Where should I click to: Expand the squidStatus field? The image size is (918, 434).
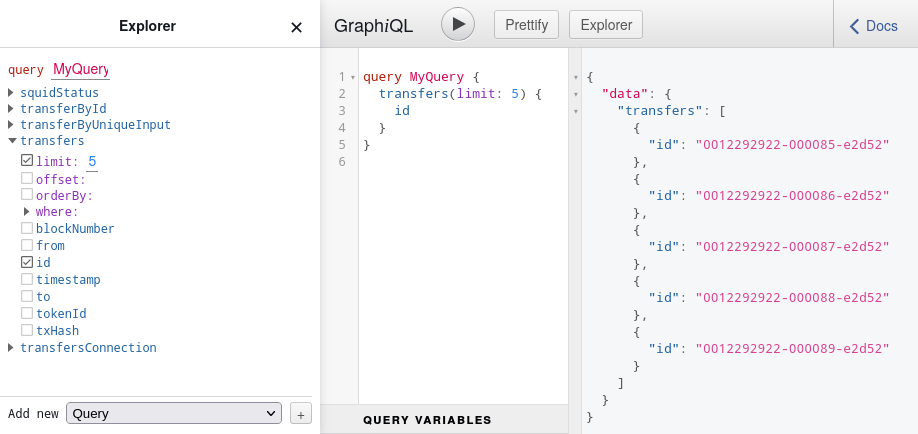[x=12, y=93]
